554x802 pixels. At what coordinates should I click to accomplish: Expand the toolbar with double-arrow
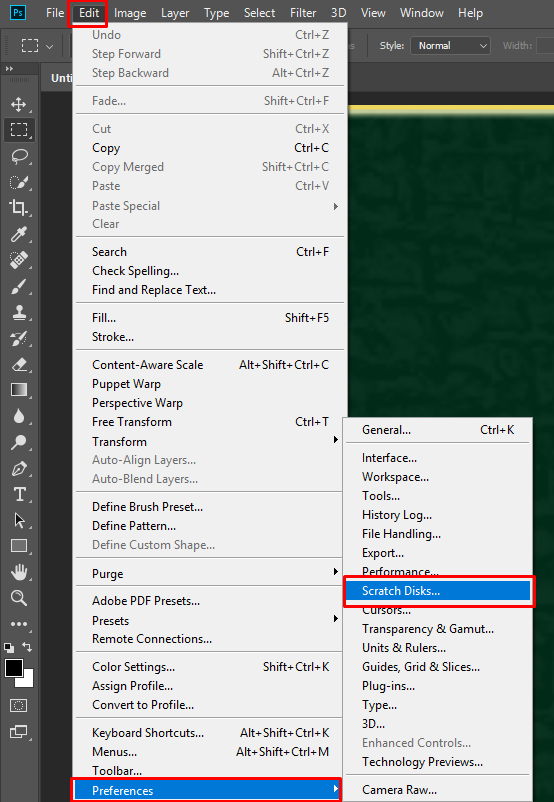(x=9, y=69)
